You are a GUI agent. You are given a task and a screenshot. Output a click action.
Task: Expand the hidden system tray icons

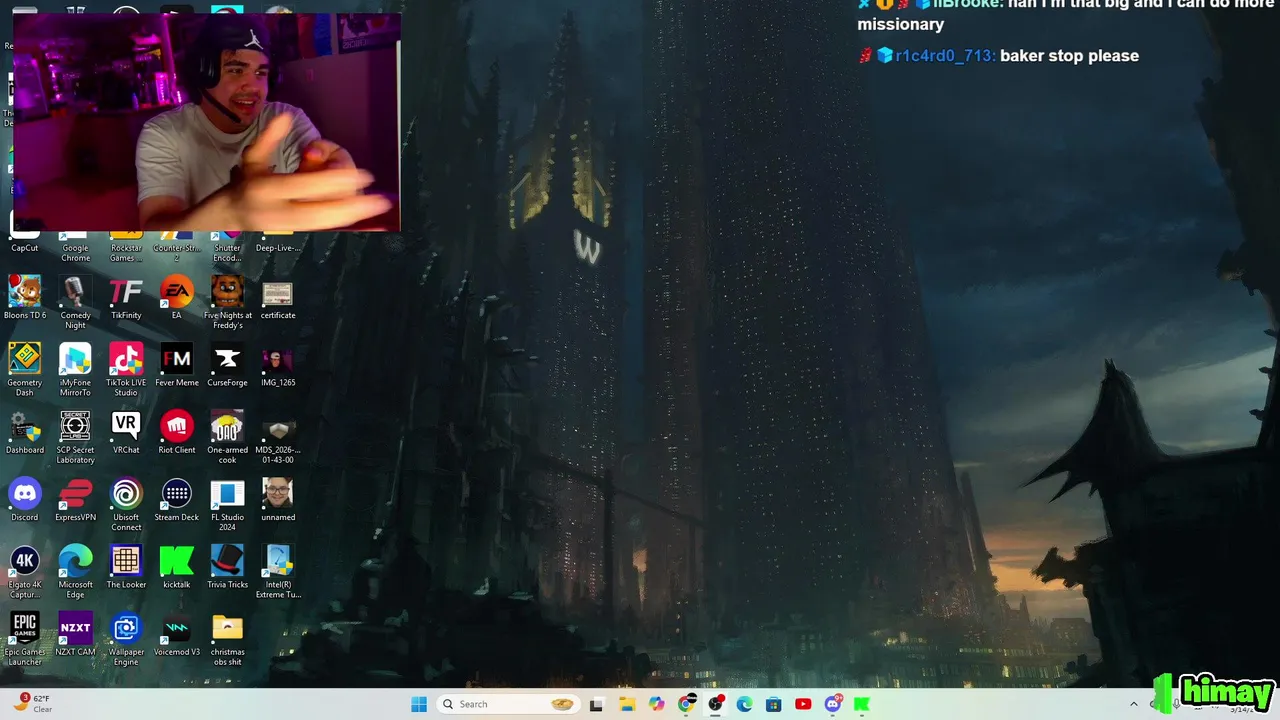tap(1133, 704)
